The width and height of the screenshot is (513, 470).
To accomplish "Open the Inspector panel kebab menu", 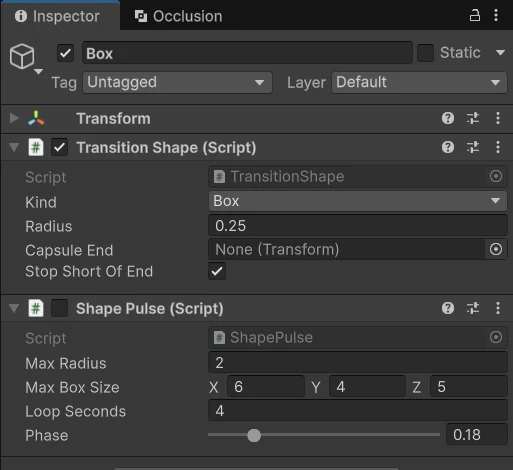I will (x=496, y=15).
